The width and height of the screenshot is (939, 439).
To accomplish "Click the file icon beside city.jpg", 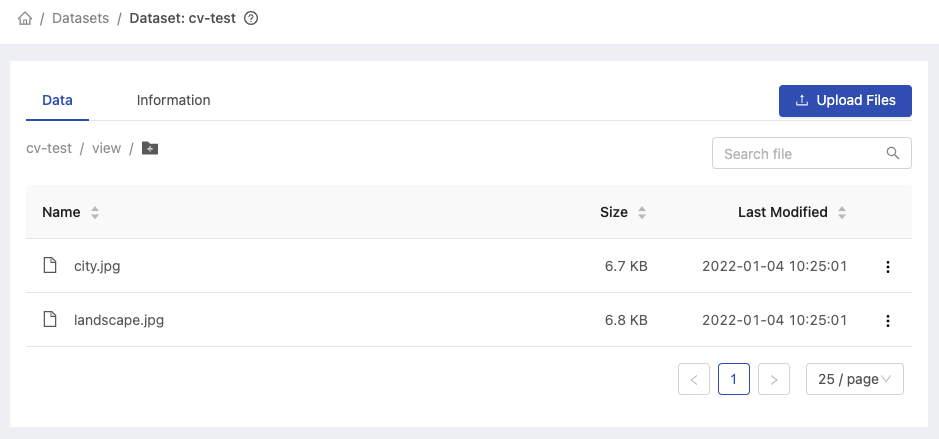I will [x=50, y=265].
